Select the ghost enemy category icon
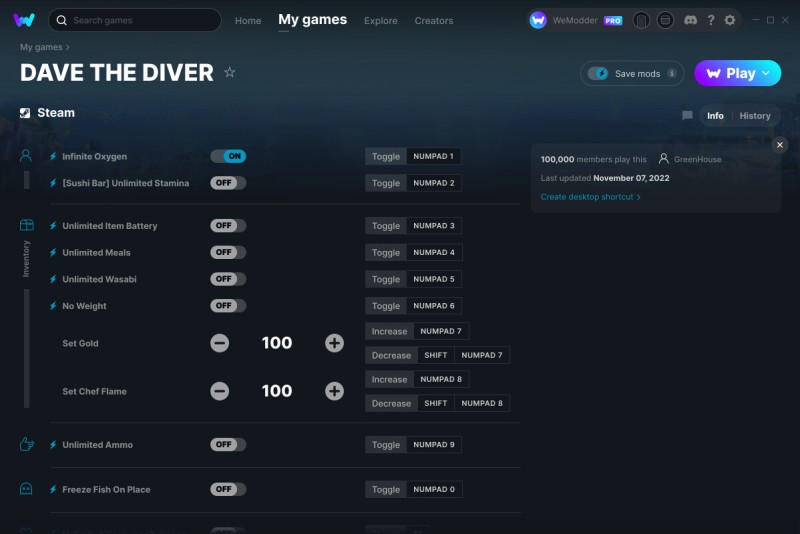This screenshot has height=534, width=800. (x=26, y=489)
